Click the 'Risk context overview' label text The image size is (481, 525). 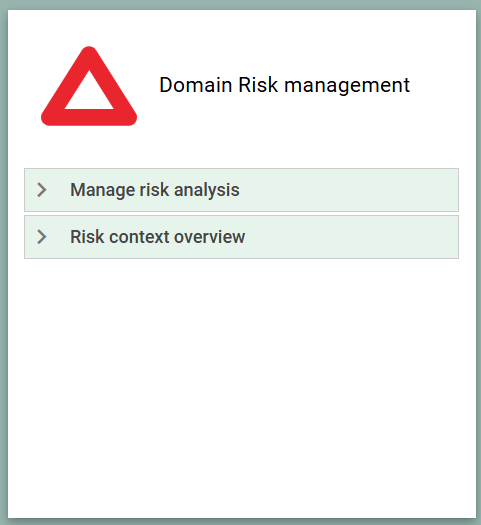(157, 237)
